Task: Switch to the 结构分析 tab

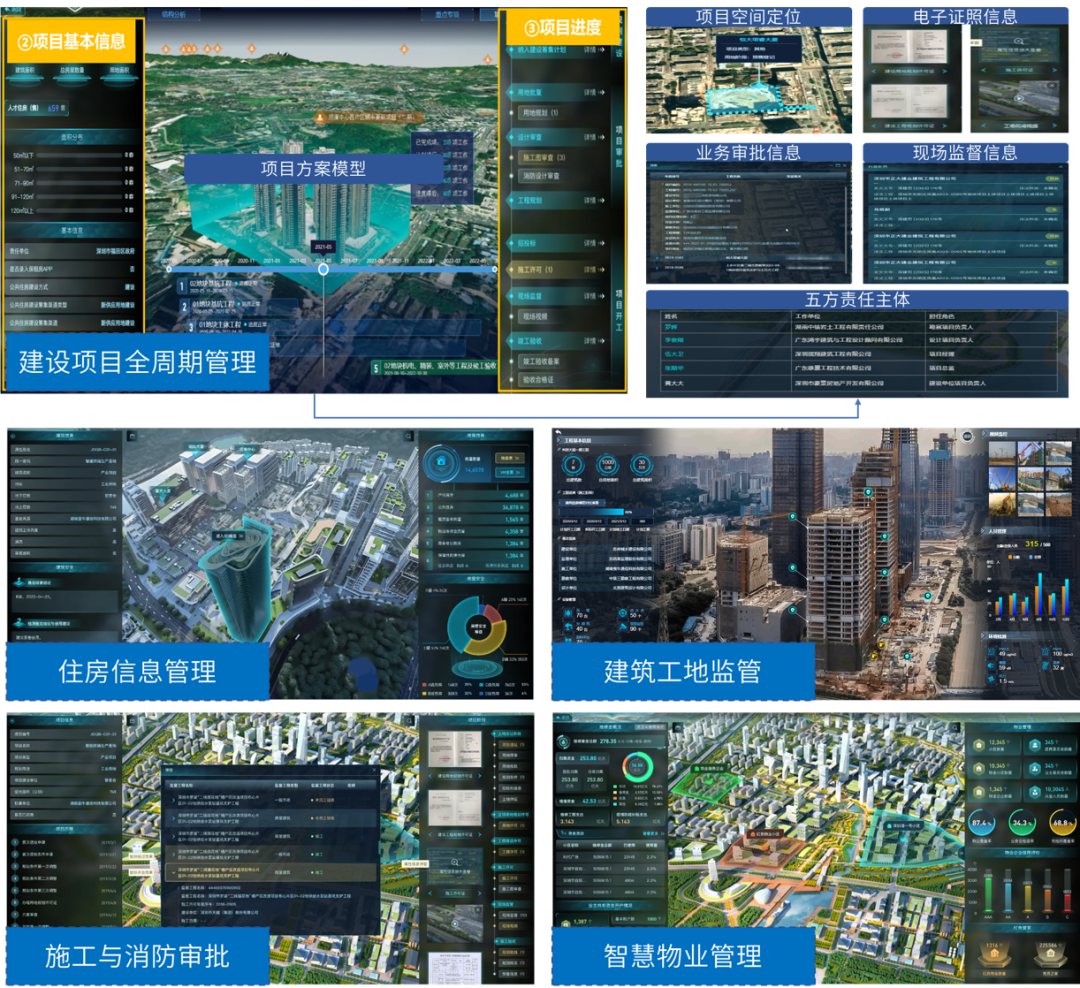Action: click(x=174, y=14)
